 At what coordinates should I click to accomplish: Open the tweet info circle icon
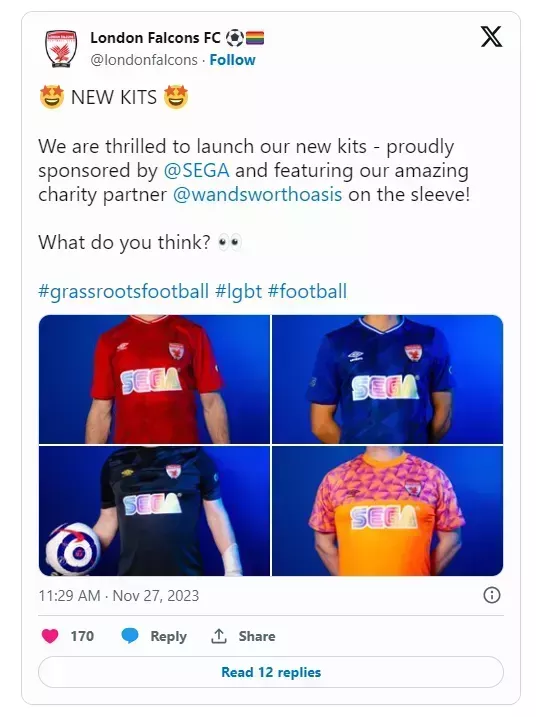coord(492,595)
